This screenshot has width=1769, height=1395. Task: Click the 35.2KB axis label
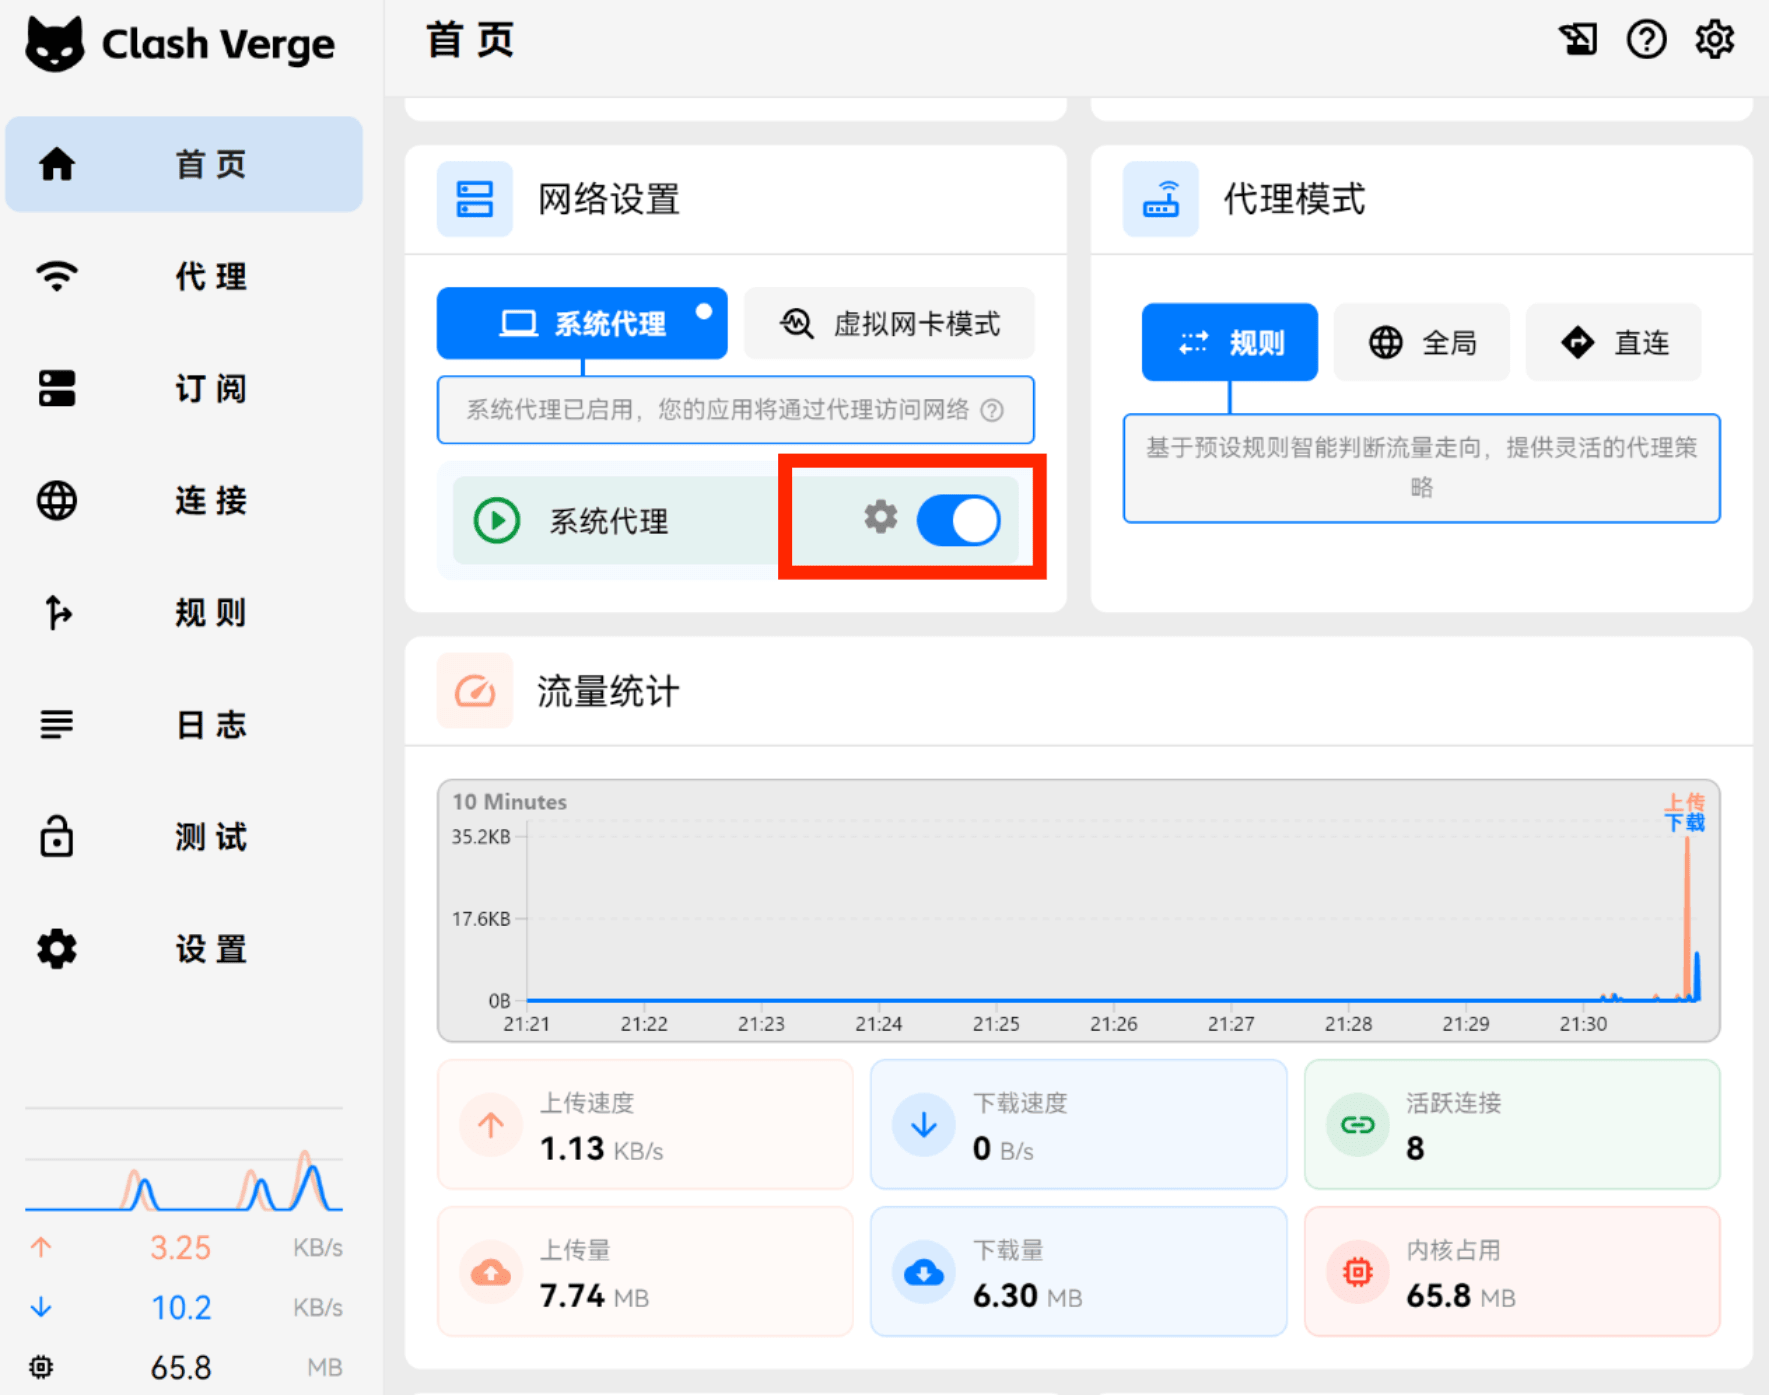pos(481,837)
